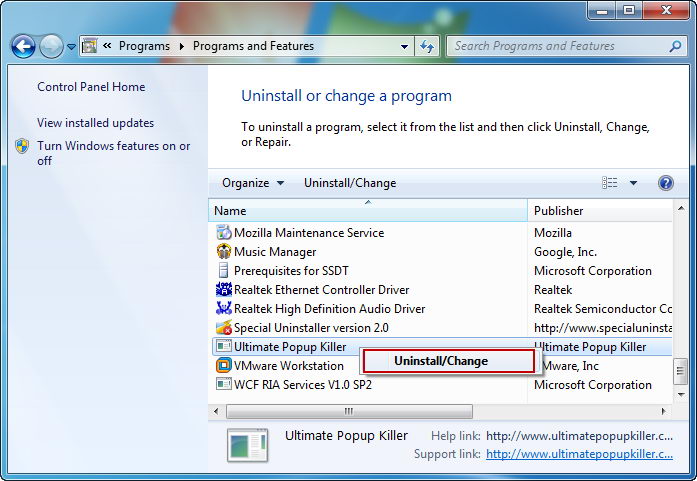Click the vertical scrollbar thumb
The image size is (697, 481).
(681, 370)
